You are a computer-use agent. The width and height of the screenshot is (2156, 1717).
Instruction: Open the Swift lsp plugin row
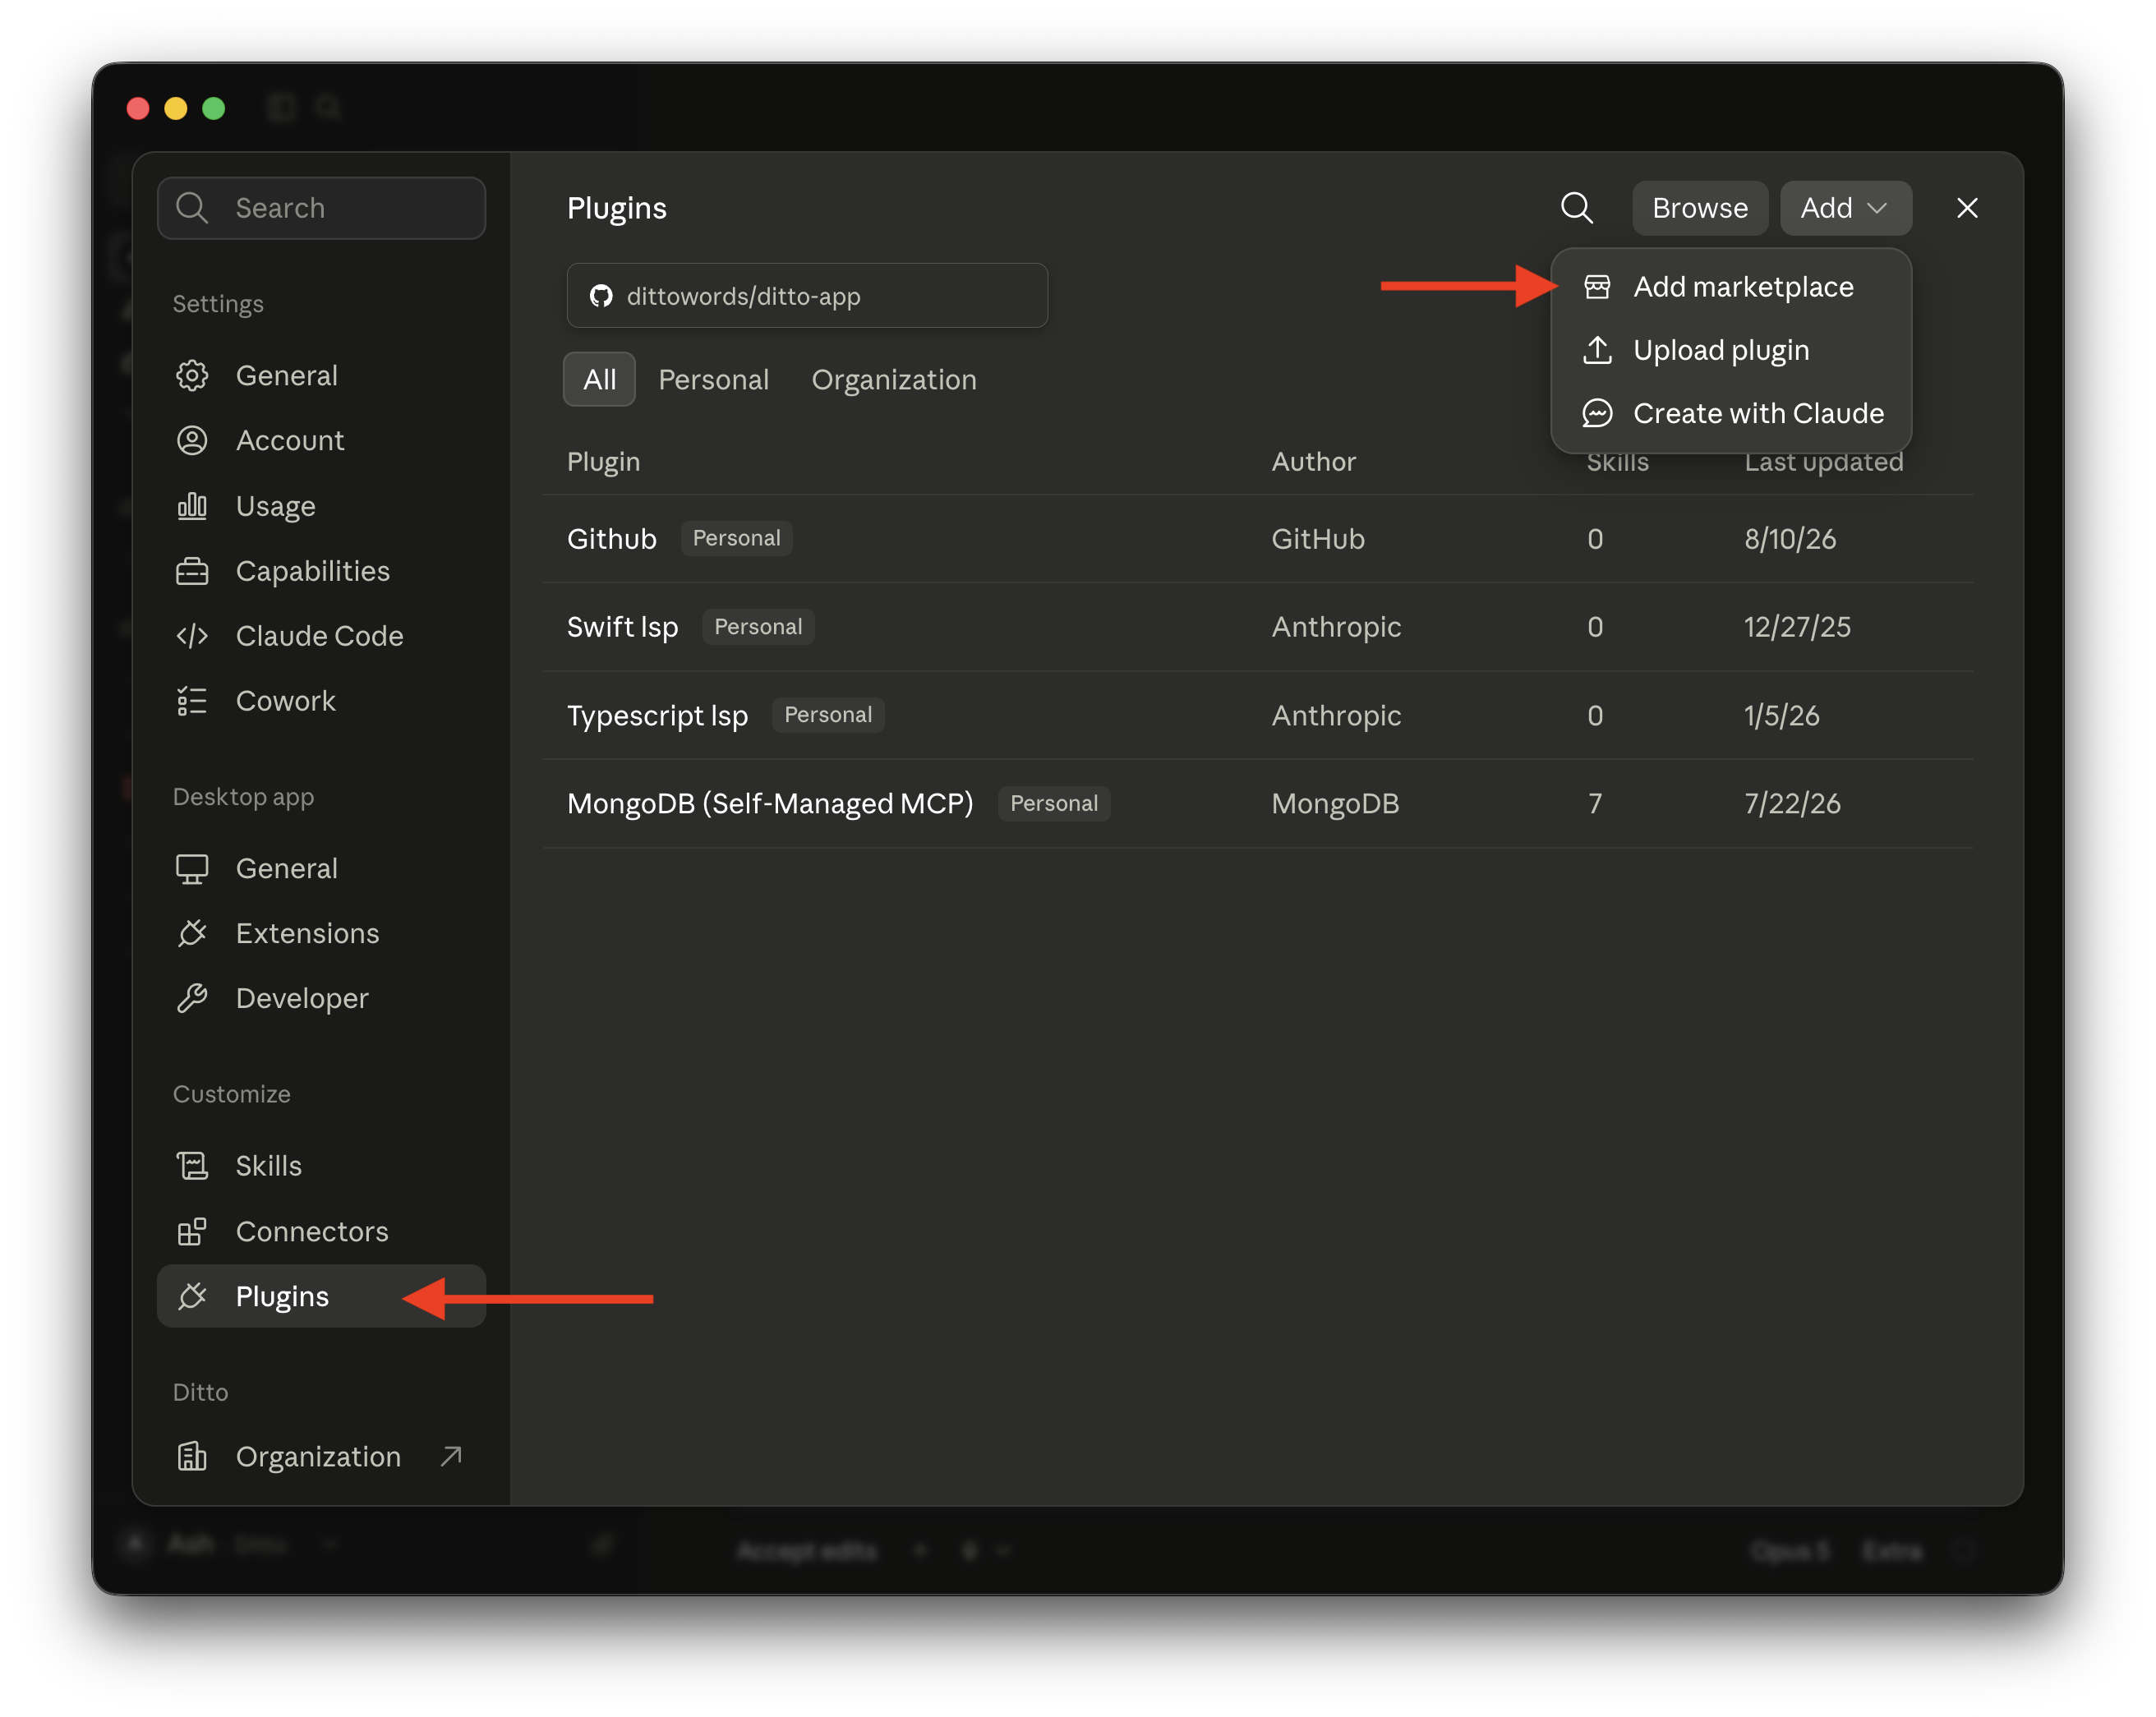click(1258, 627)
